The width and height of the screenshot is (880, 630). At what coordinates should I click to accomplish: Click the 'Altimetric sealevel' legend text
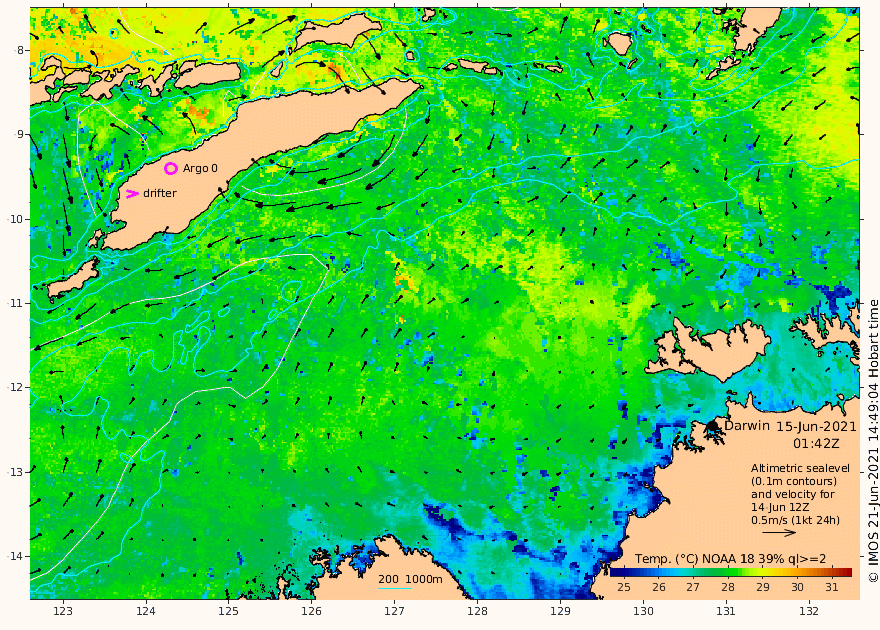tap(800, 468)
